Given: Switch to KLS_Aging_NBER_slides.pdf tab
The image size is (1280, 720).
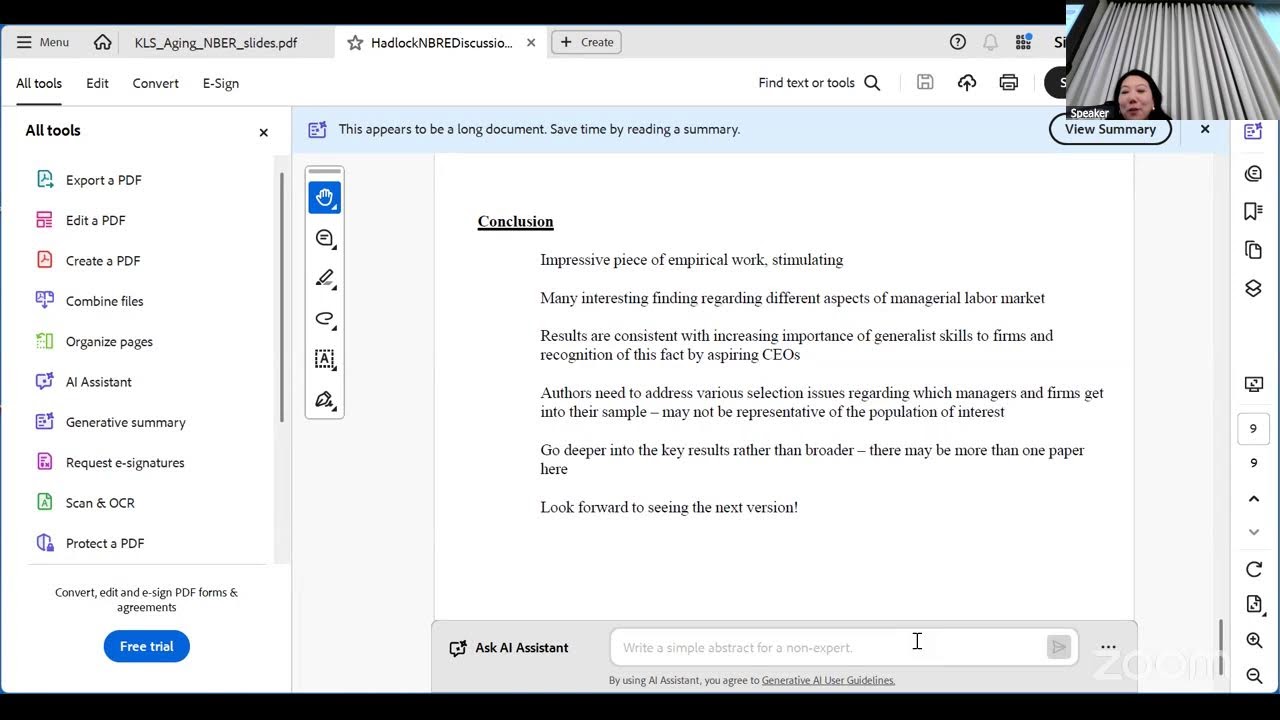Looking at the screenshot, I should 216,43.
